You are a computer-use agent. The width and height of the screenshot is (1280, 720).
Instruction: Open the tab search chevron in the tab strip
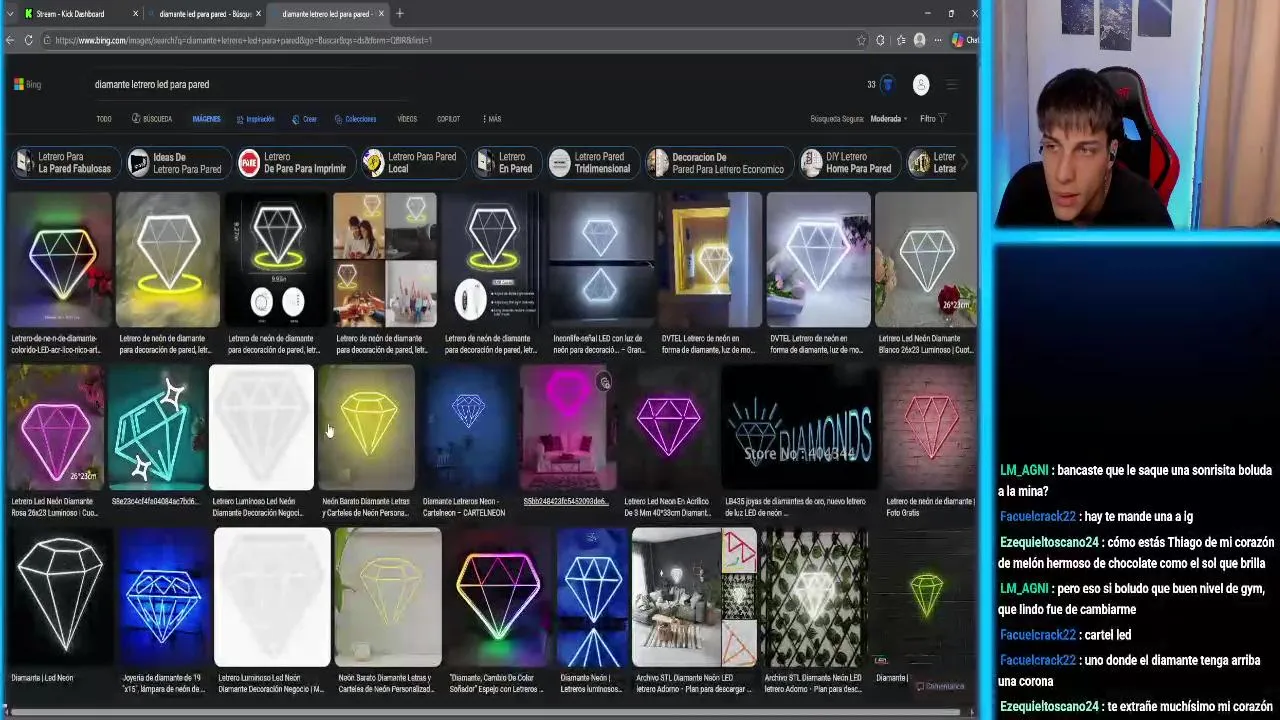pos(10,14)
